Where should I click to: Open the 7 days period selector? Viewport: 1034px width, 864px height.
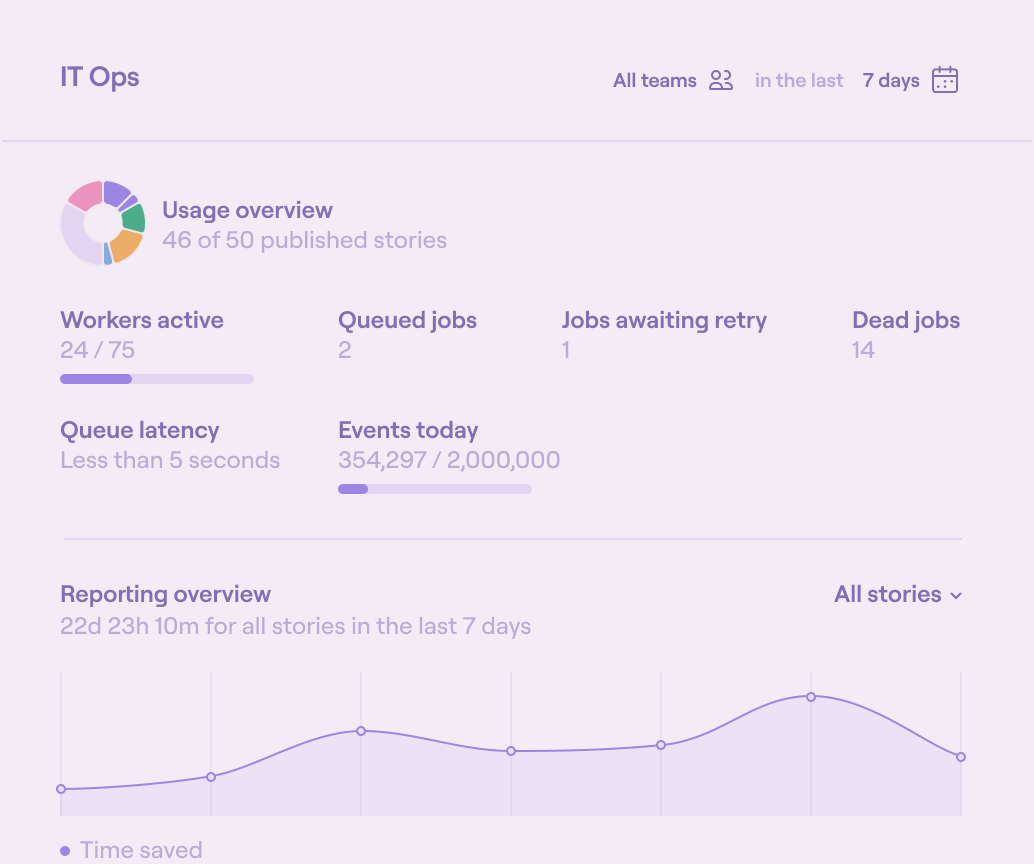click(x=891, y=81)
